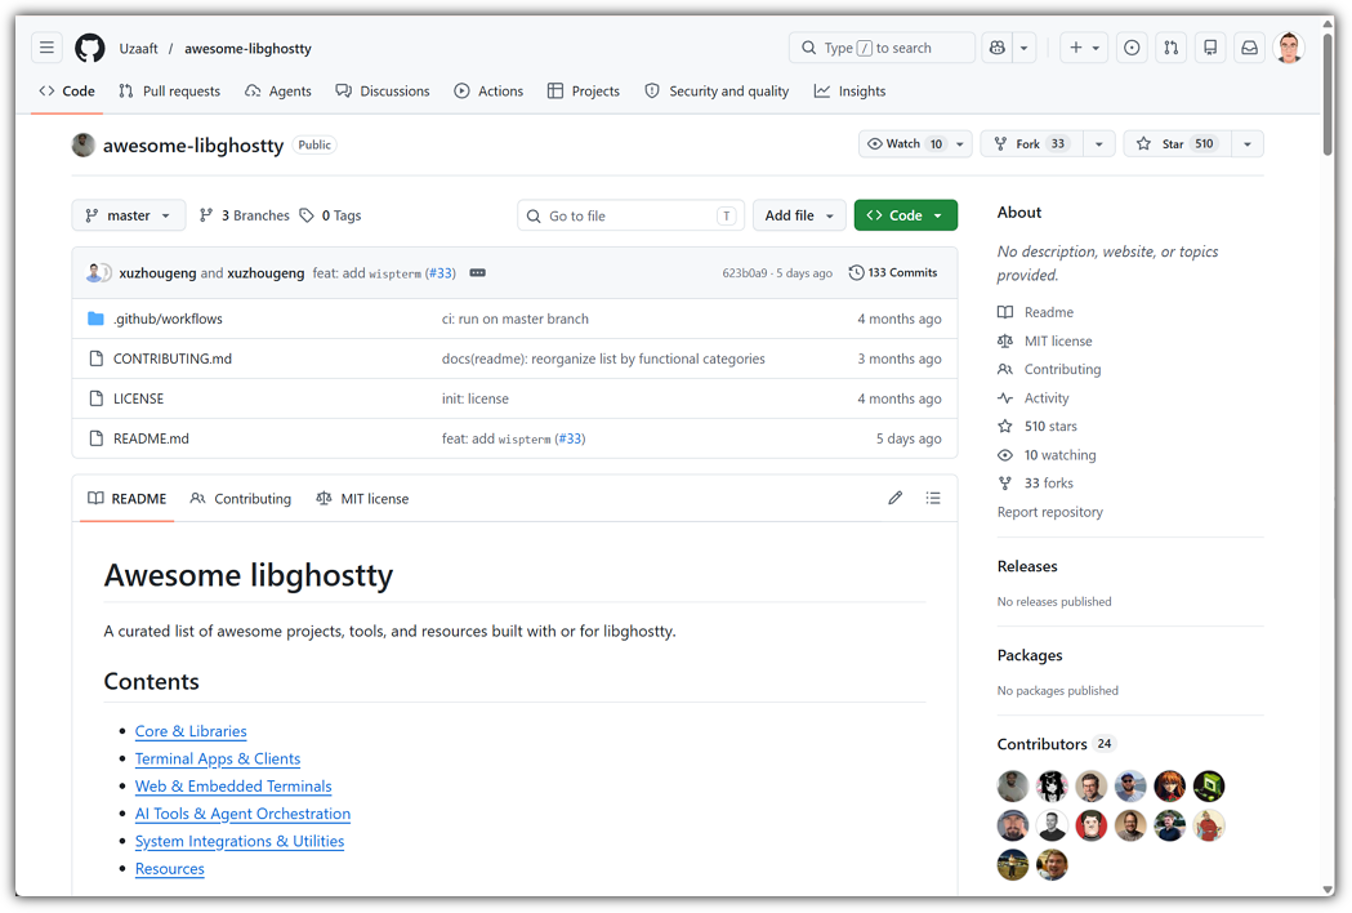Select the README tab in file viewer

(127, 499)
